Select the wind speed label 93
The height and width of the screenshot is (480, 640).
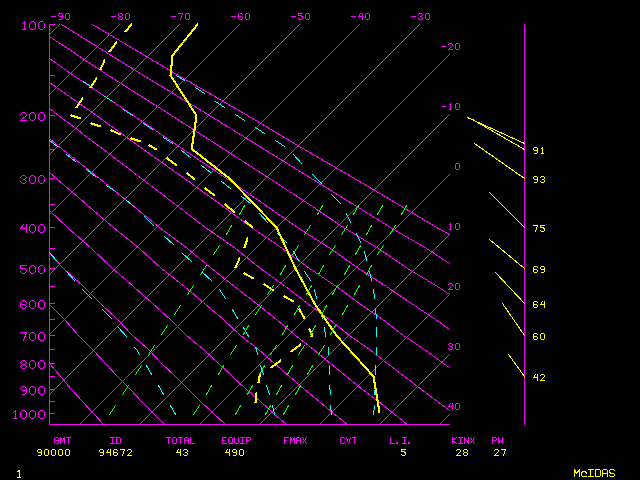539,180
